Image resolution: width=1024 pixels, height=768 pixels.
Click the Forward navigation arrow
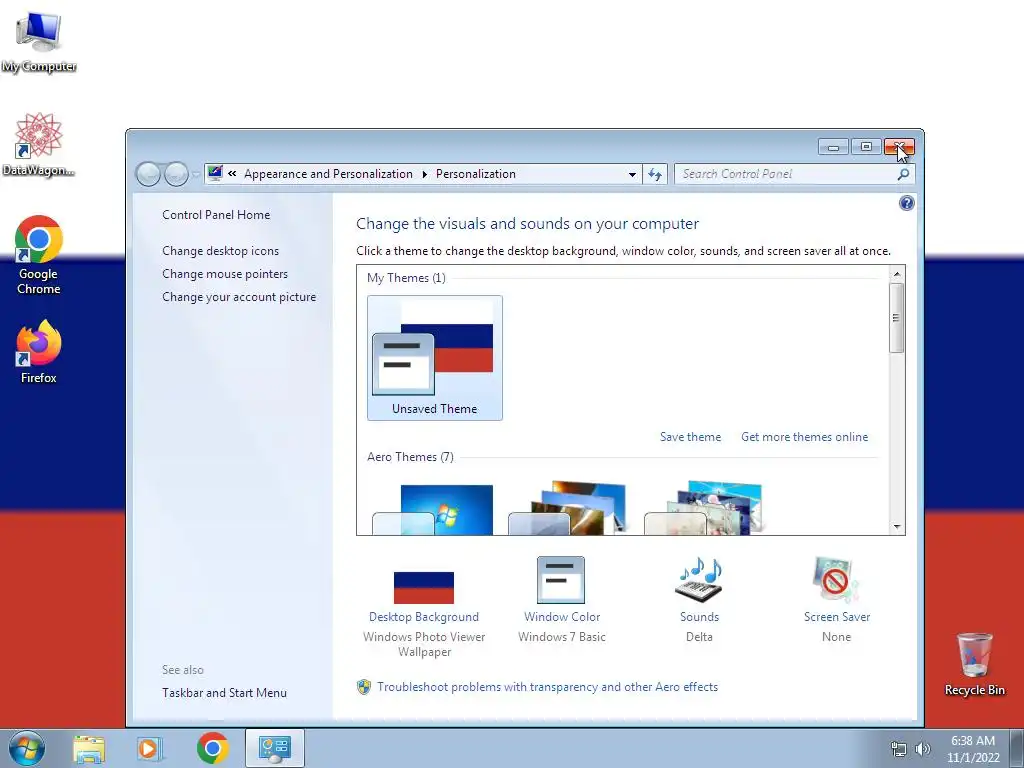176,174
